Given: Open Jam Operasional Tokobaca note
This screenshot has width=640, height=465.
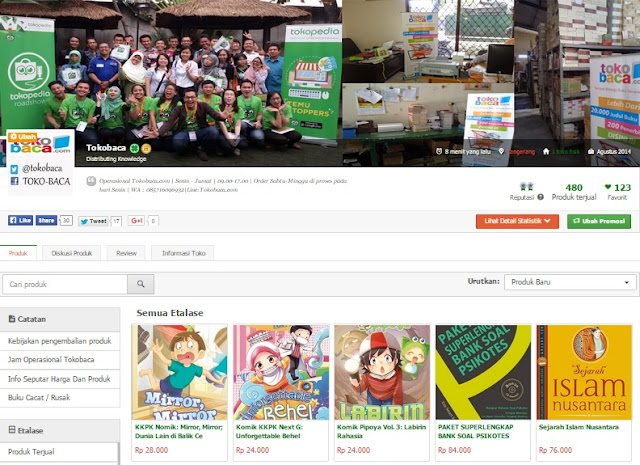Looking at the screenshot, I should click(x=60, y=360).
